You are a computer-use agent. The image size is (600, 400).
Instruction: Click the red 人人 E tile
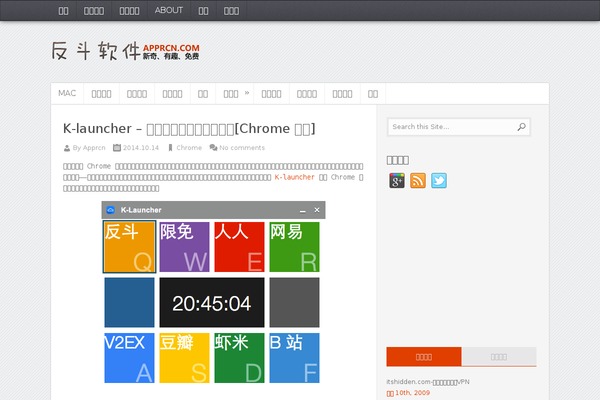[239, 247]
